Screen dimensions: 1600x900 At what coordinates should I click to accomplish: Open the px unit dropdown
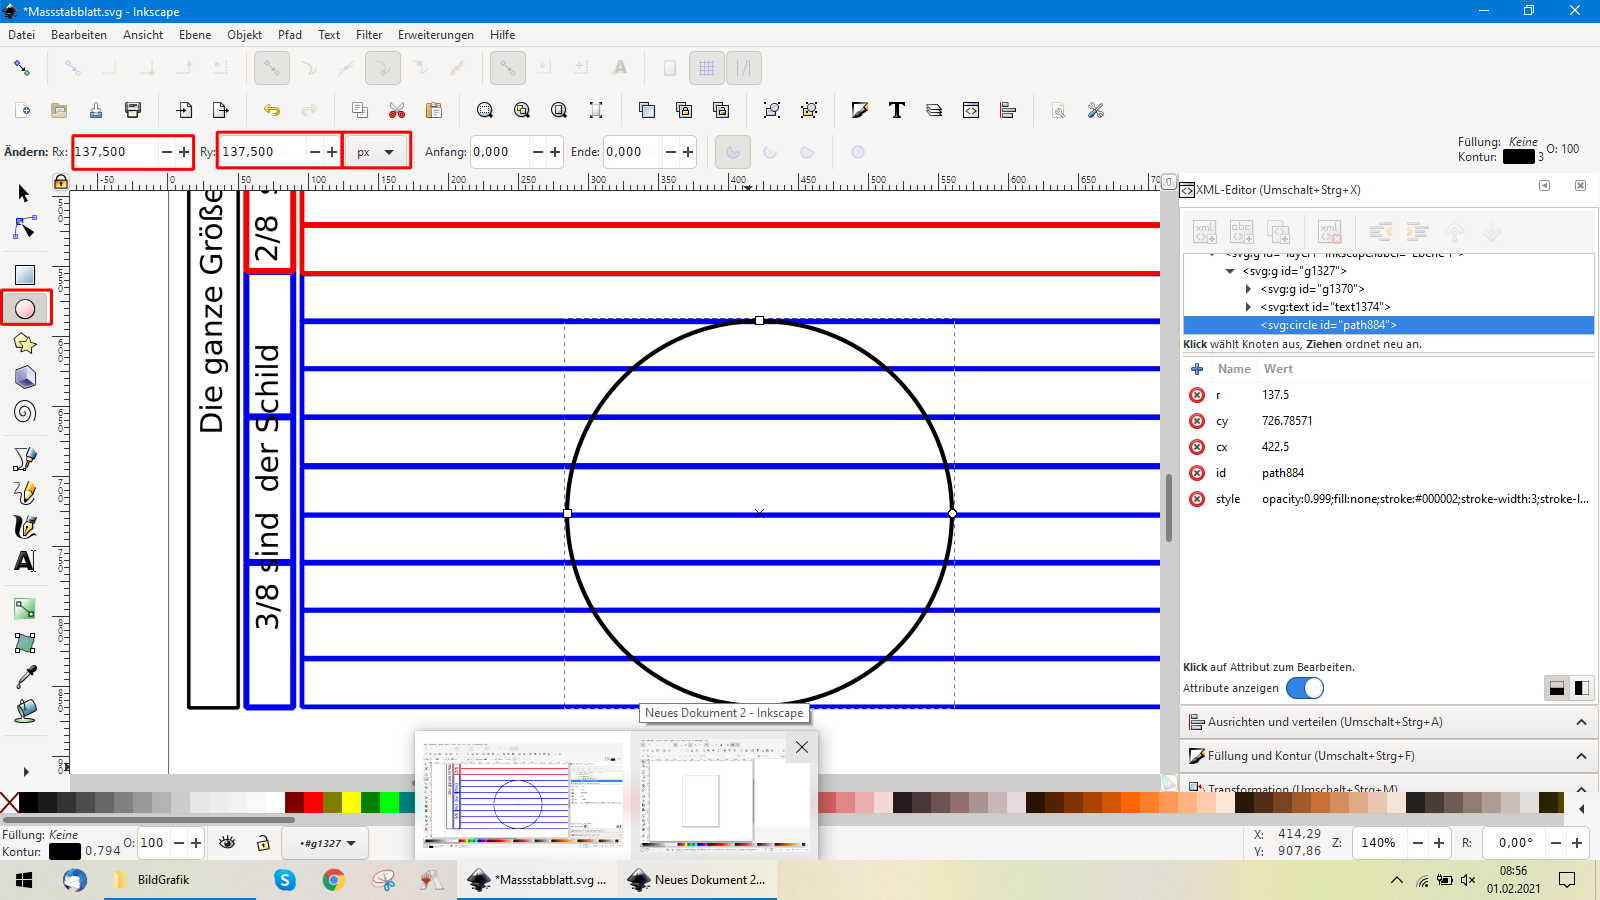376,152
